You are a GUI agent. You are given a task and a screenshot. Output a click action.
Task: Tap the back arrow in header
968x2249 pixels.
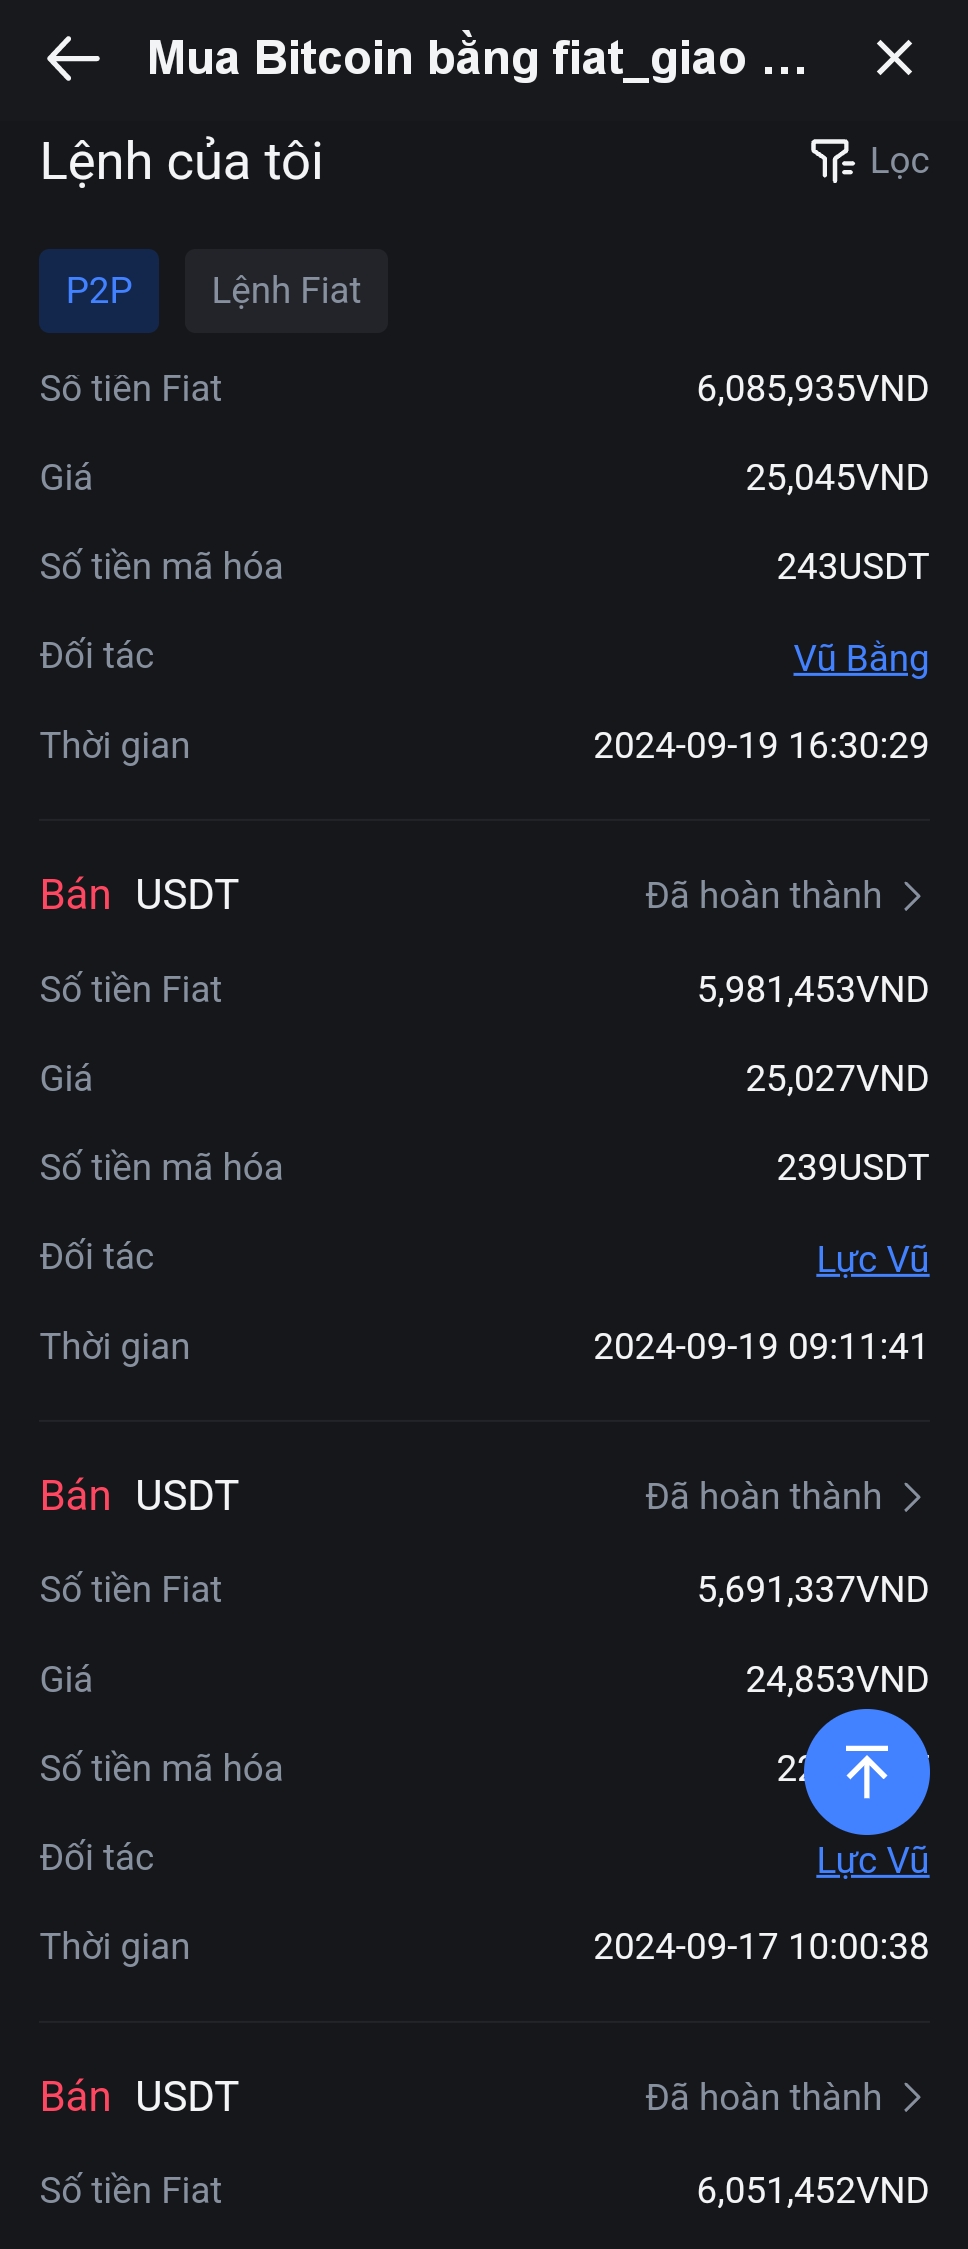point(73,58)
